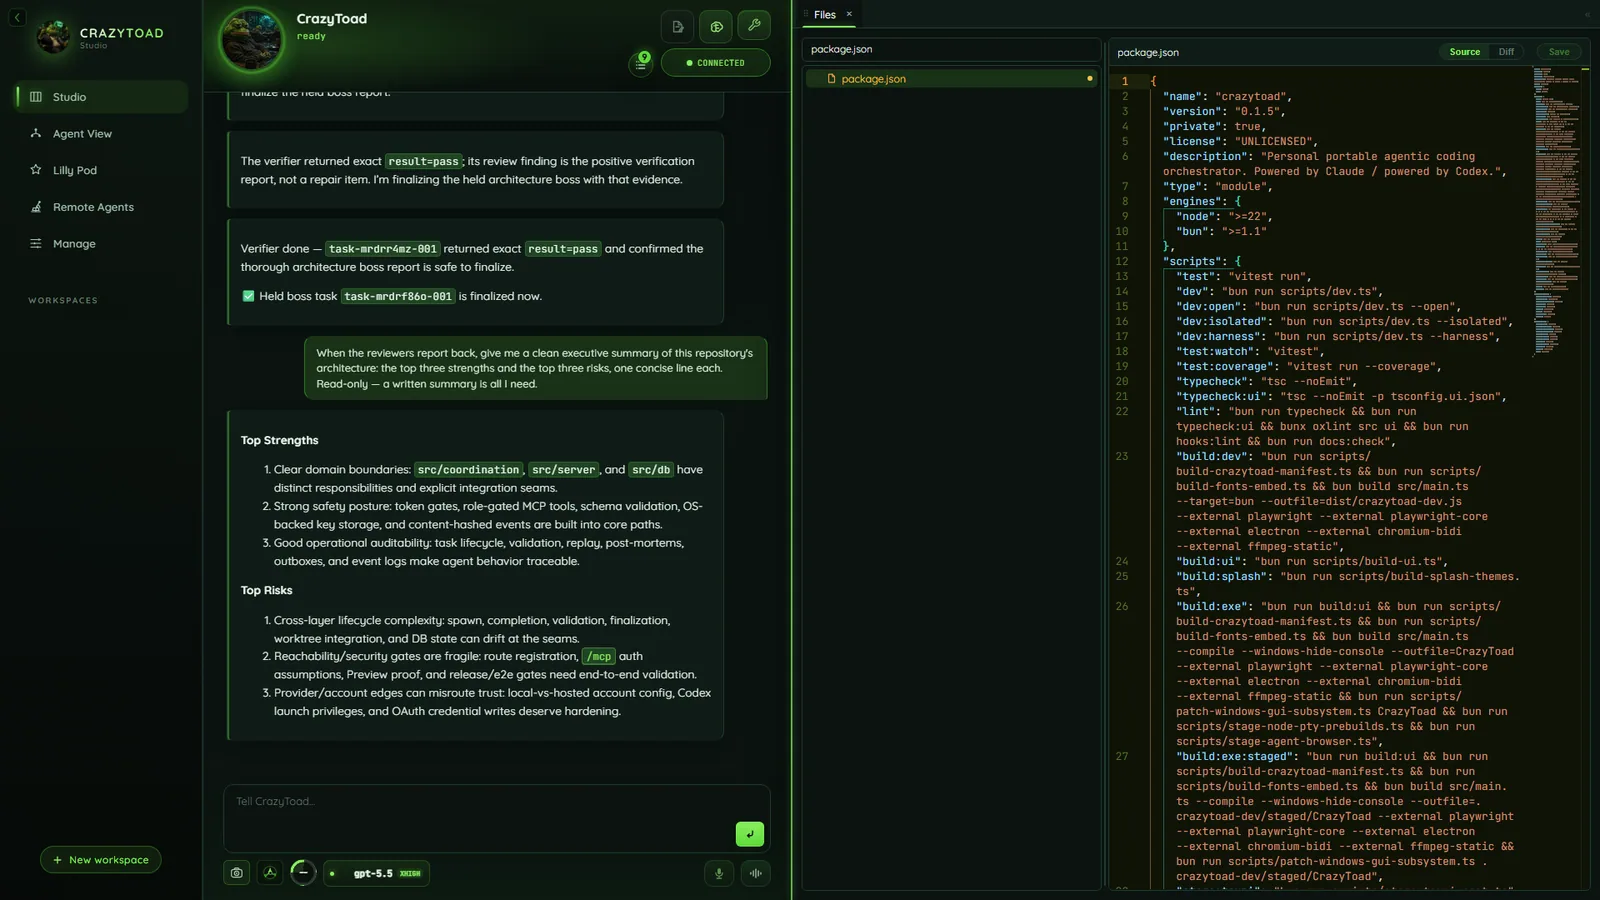Start voice mode waveform button
The width and height of the screenshot is (1600, 900).
[x=756, y=873]
